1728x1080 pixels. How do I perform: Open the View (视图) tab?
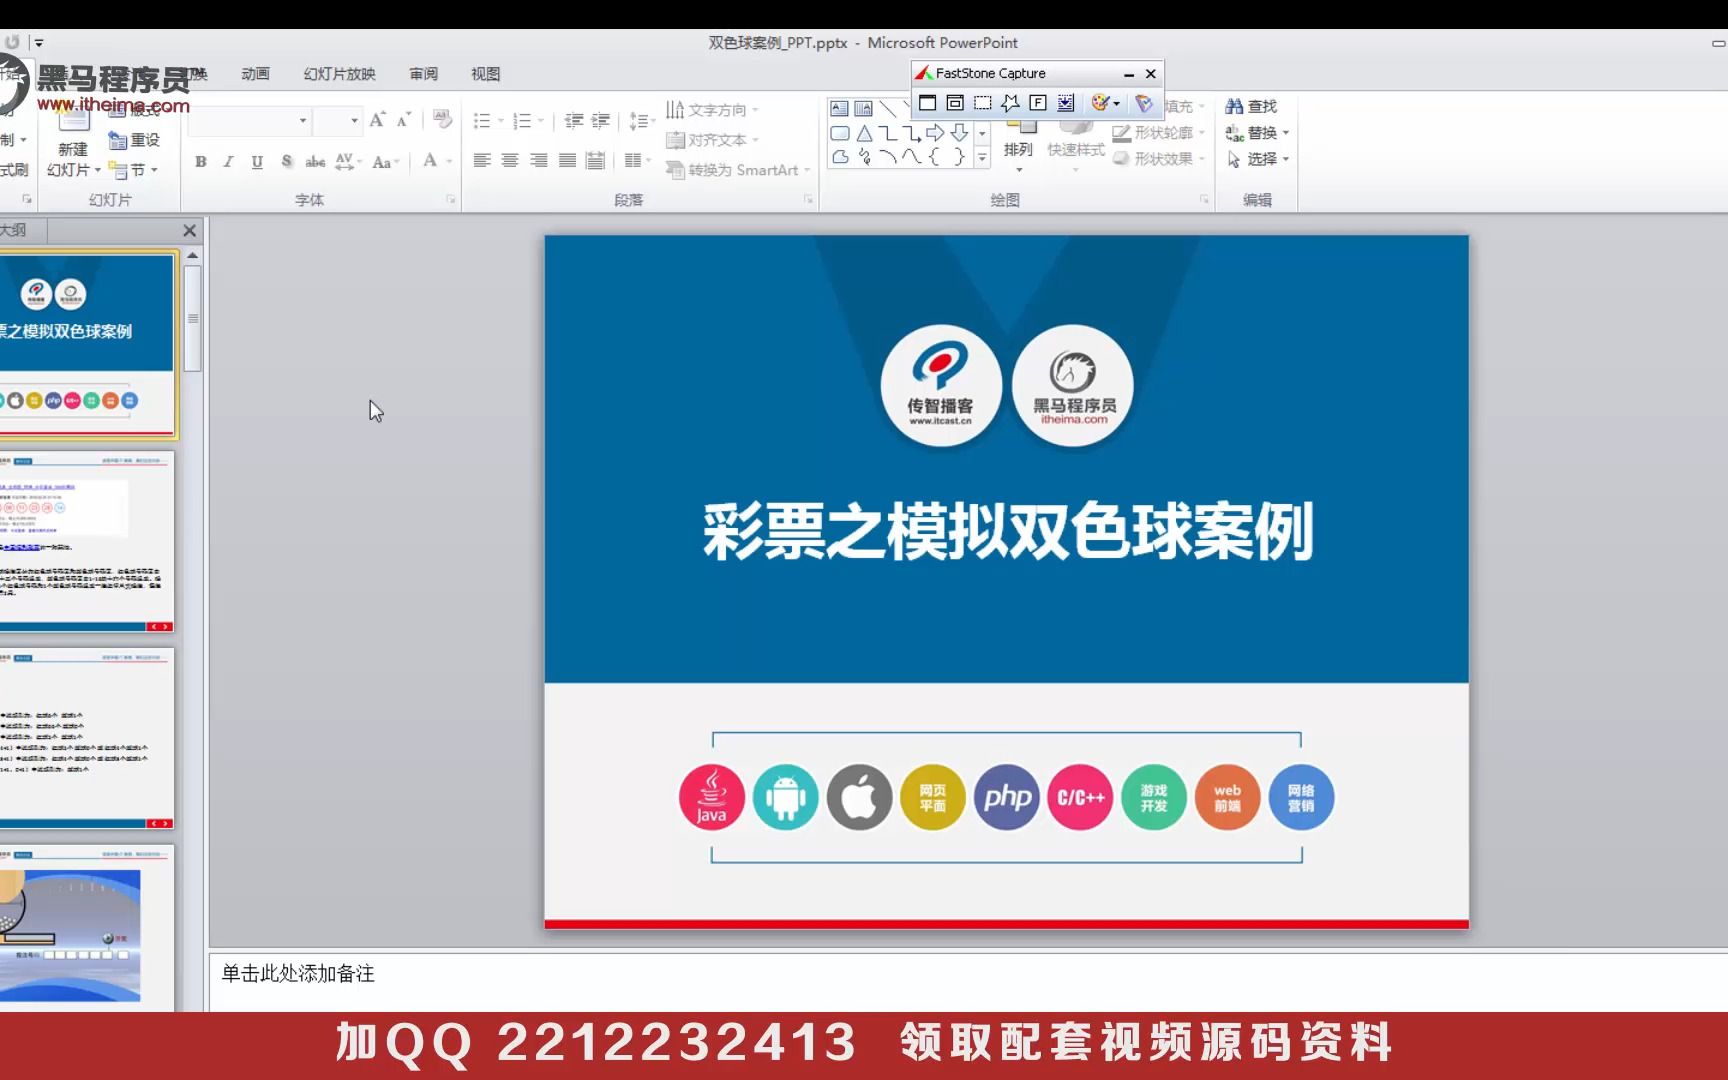tap(485, 74)
